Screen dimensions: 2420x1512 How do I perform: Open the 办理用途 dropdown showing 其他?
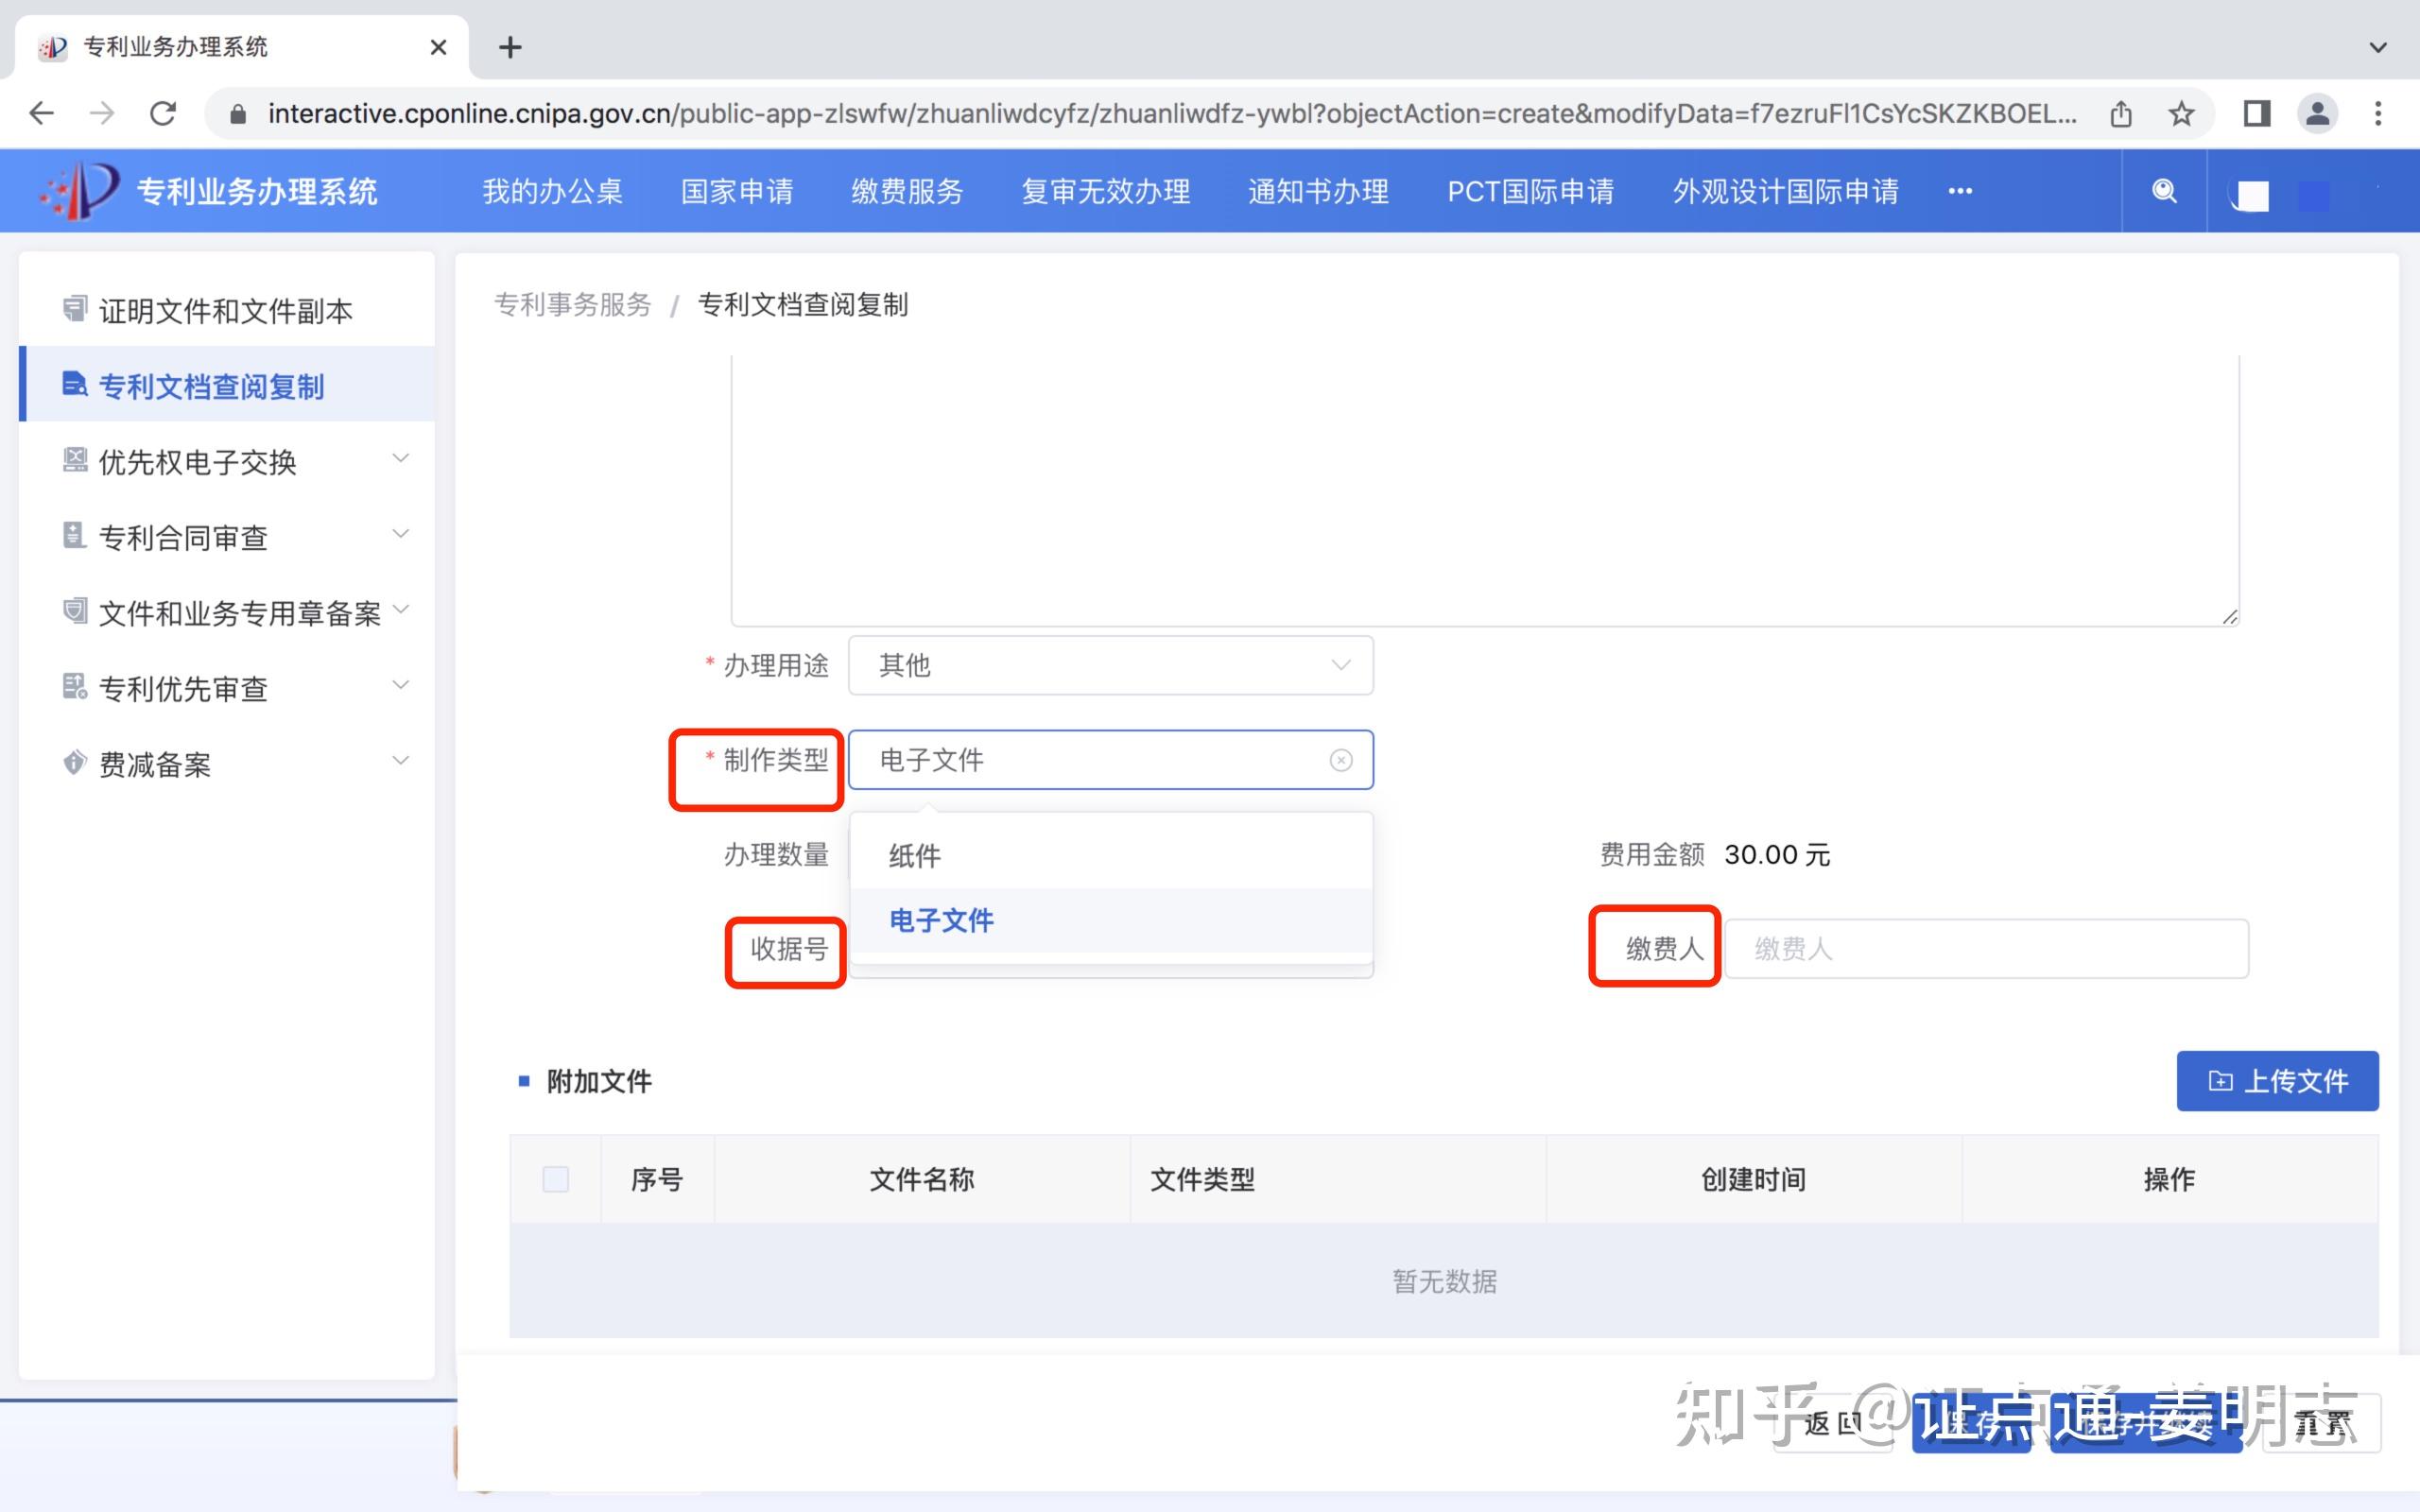[1111, 665]
